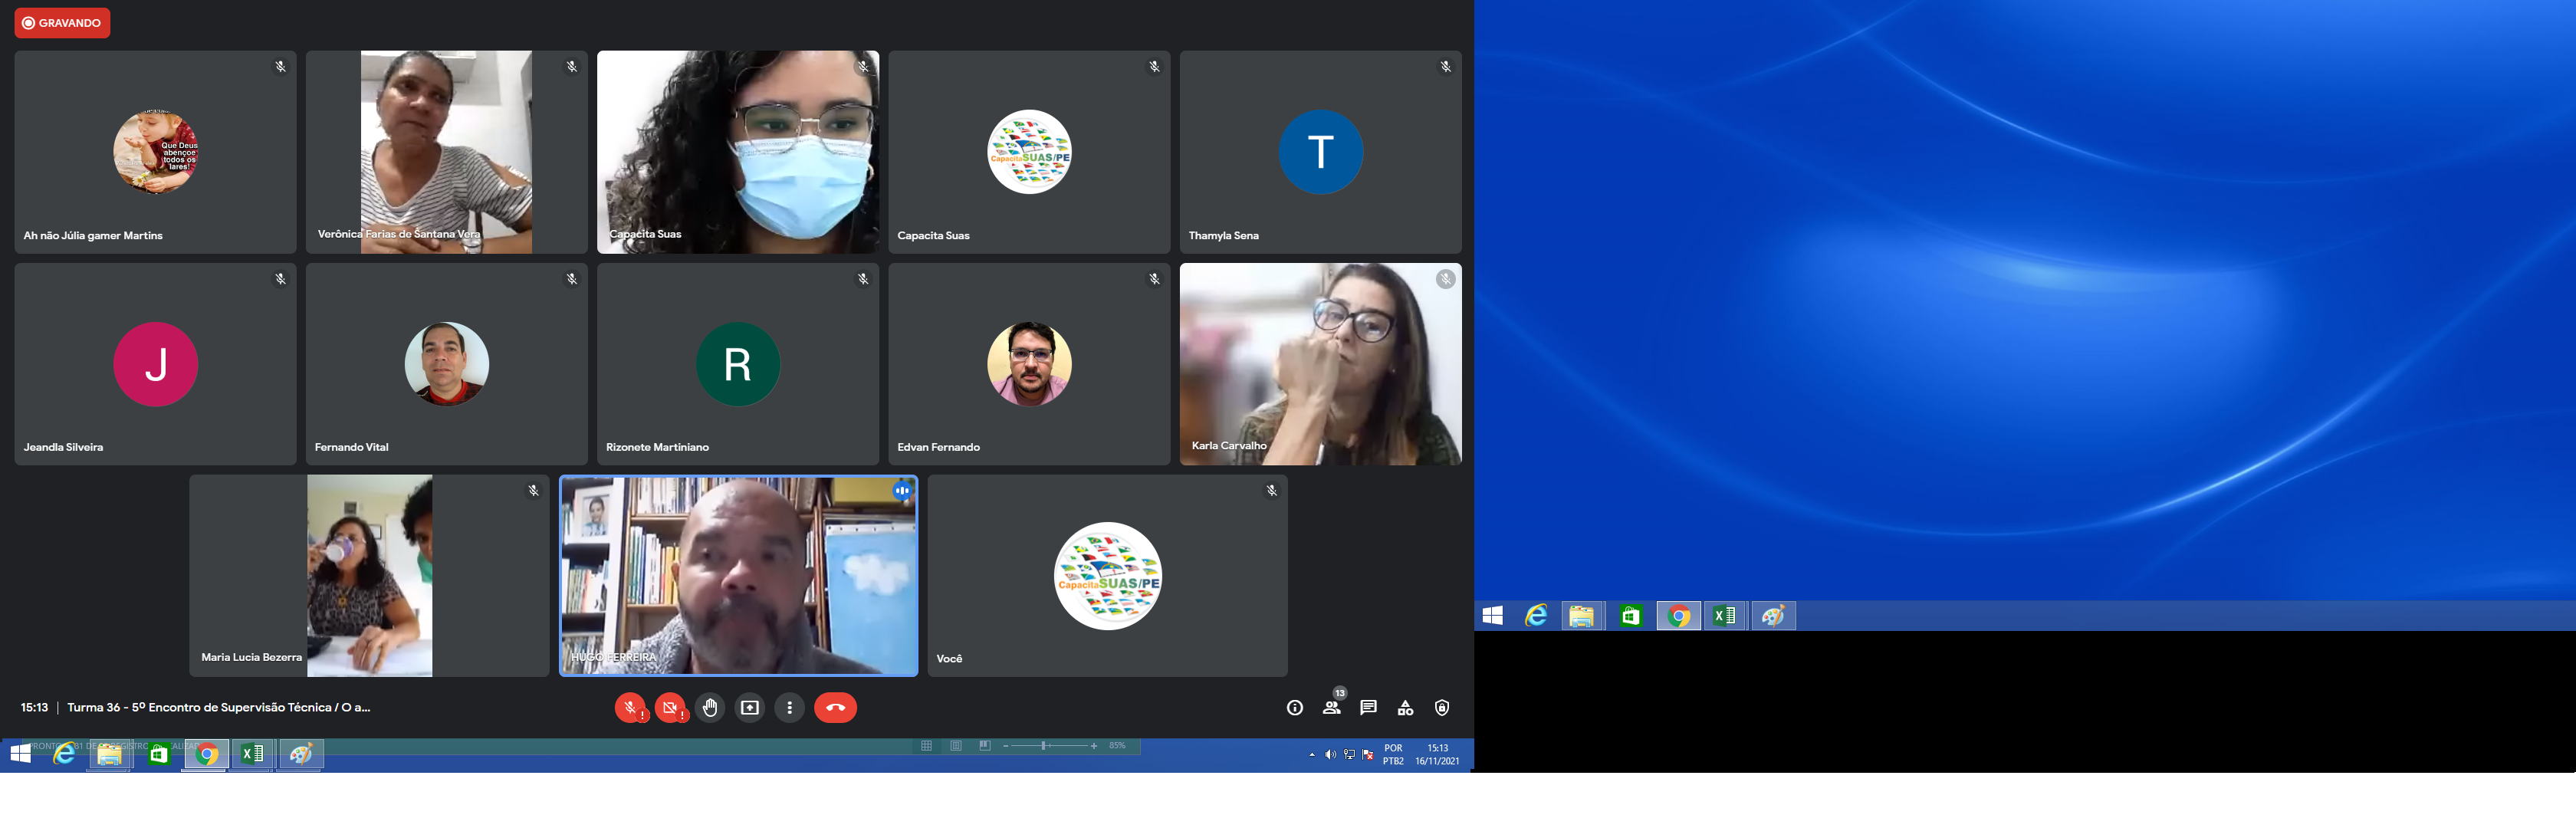This screenshot has height=828, width=2576.
Task: Open meeting details info icon
Action: [1294, 708]
